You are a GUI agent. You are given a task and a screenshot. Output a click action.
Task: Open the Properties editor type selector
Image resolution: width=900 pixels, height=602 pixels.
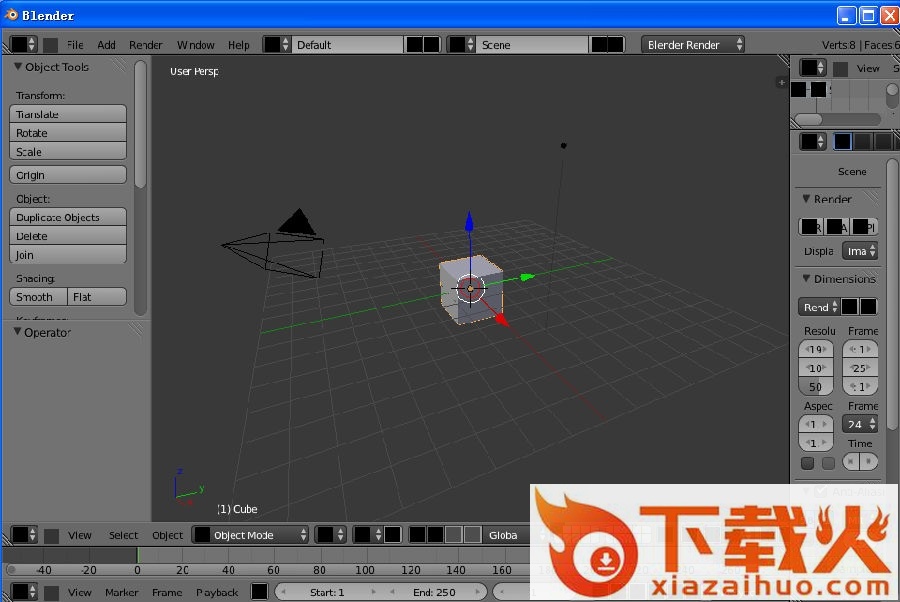click(x=813, y=141)
